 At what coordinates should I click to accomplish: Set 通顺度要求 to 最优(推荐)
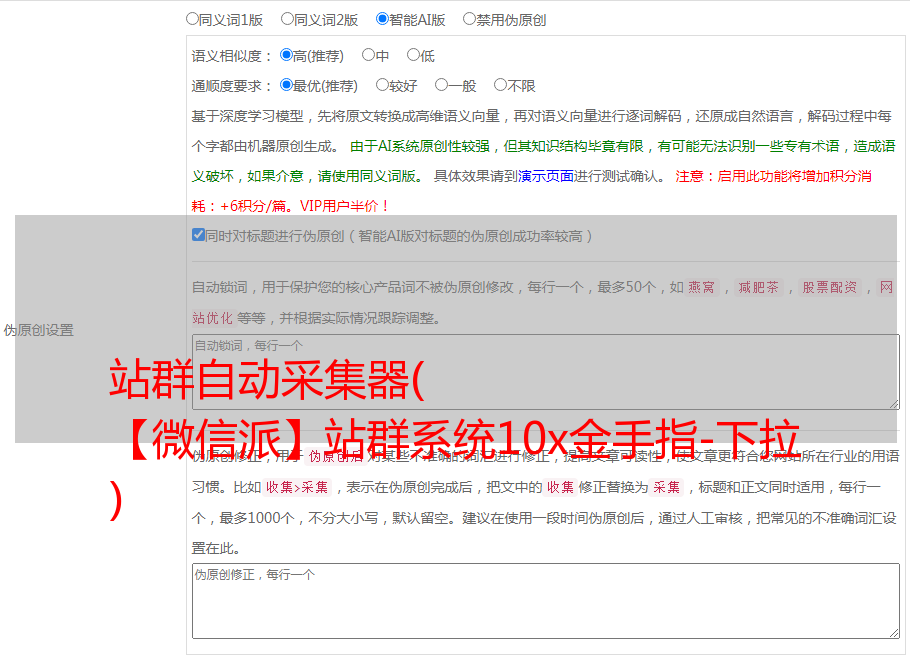click(x=286, y=85)
